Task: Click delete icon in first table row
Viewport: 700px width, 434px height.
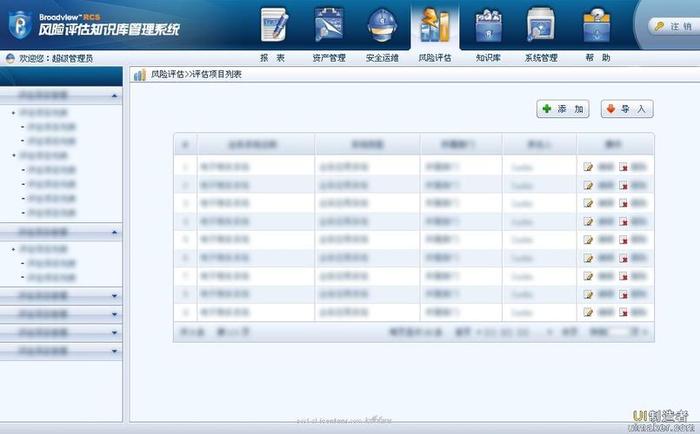Action: [623, 167]
